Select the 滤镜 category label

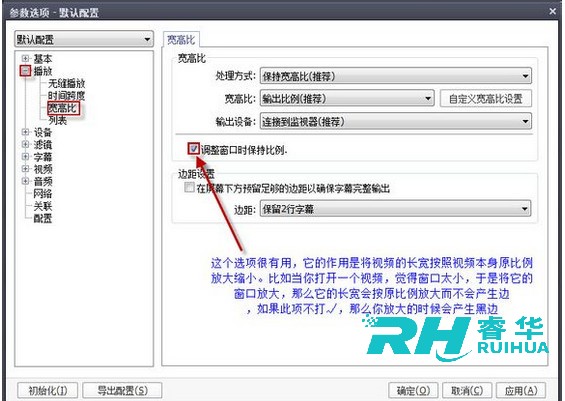click(43, 144)
